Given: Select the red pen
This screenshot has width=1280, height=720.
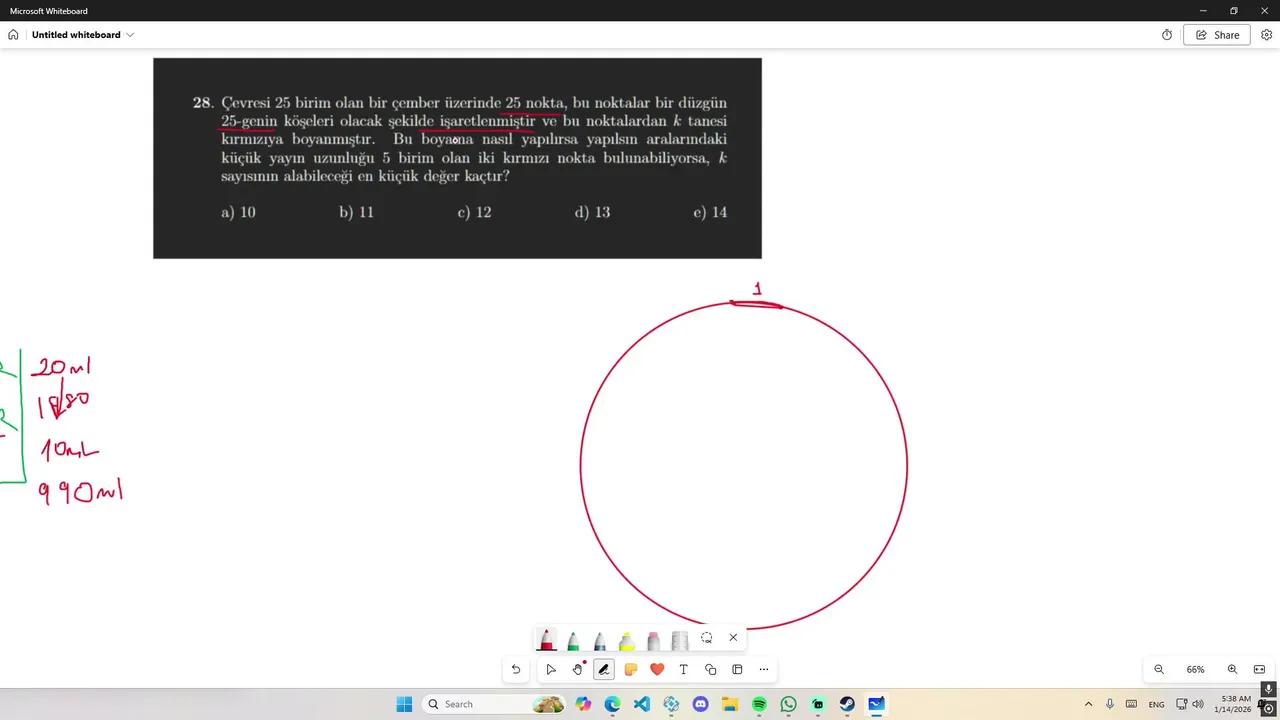Looking at the screenshot, I should [547, 640].
